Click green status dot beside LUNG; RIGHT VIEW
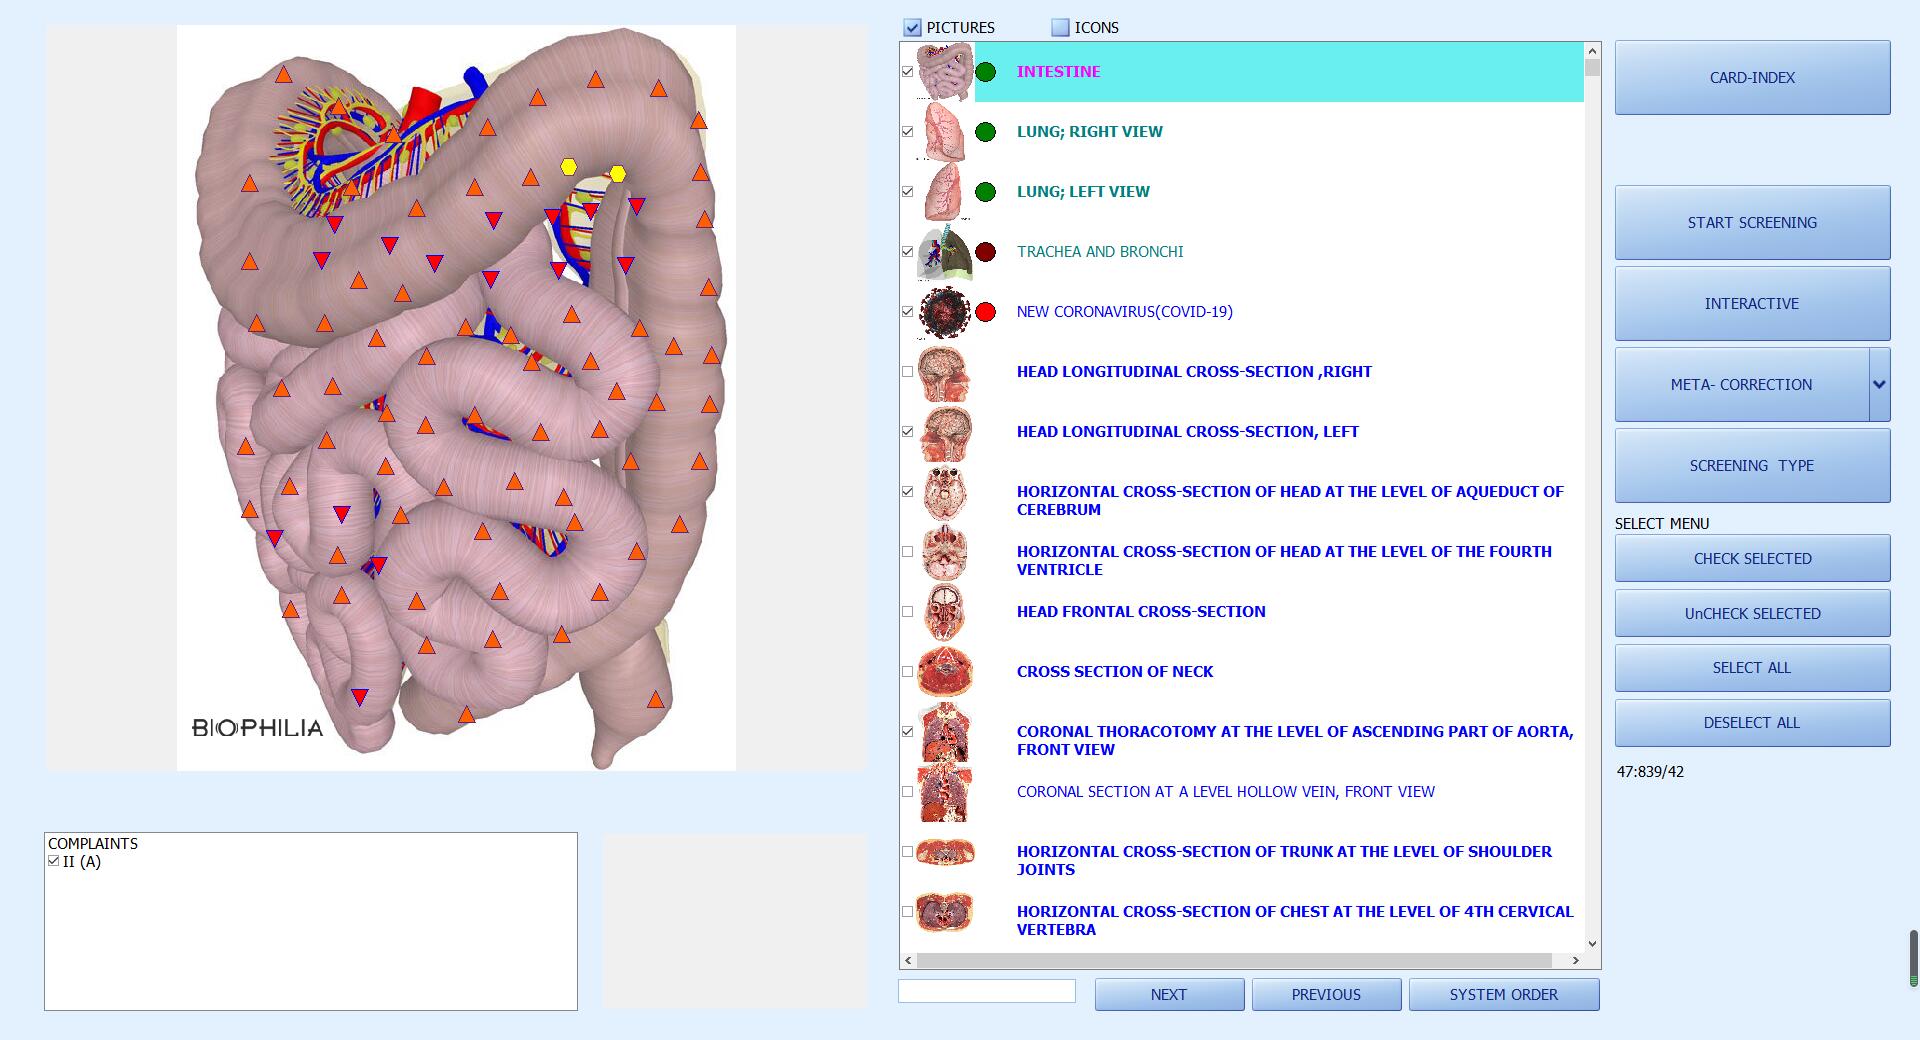The height and width of the screenshot is (1040, 1920). [x=985, y=132]
